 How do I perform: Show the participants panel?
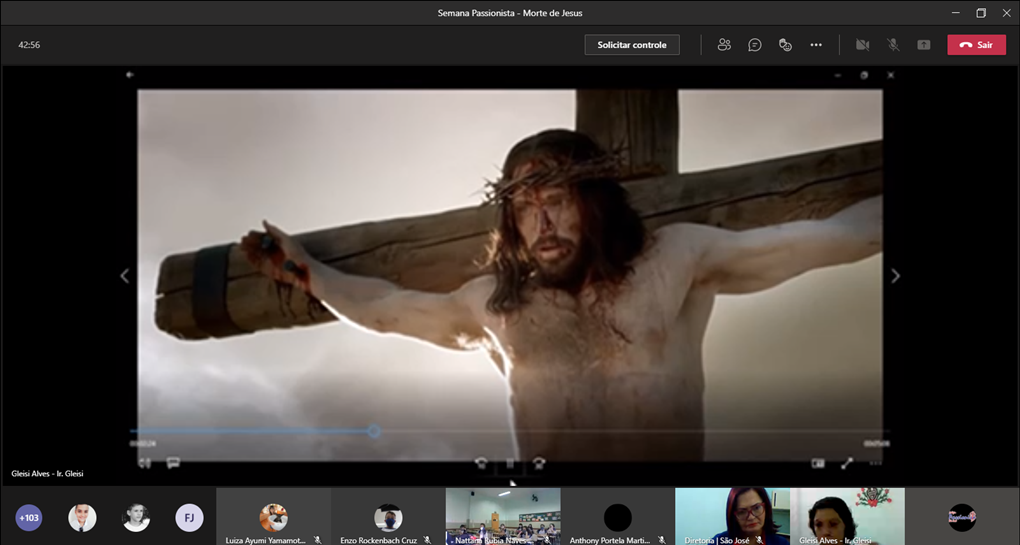click(724, 45)
